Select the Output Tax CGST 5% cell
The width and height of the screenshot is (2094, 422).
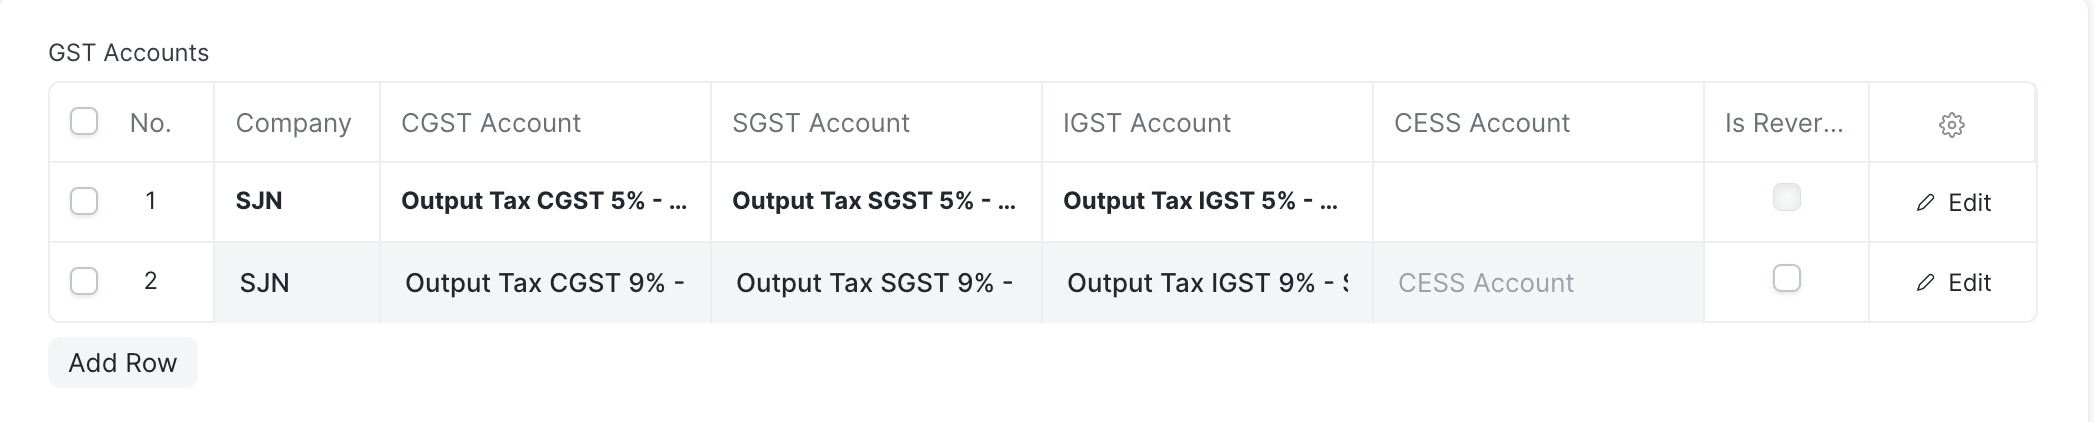pos(545,202)
